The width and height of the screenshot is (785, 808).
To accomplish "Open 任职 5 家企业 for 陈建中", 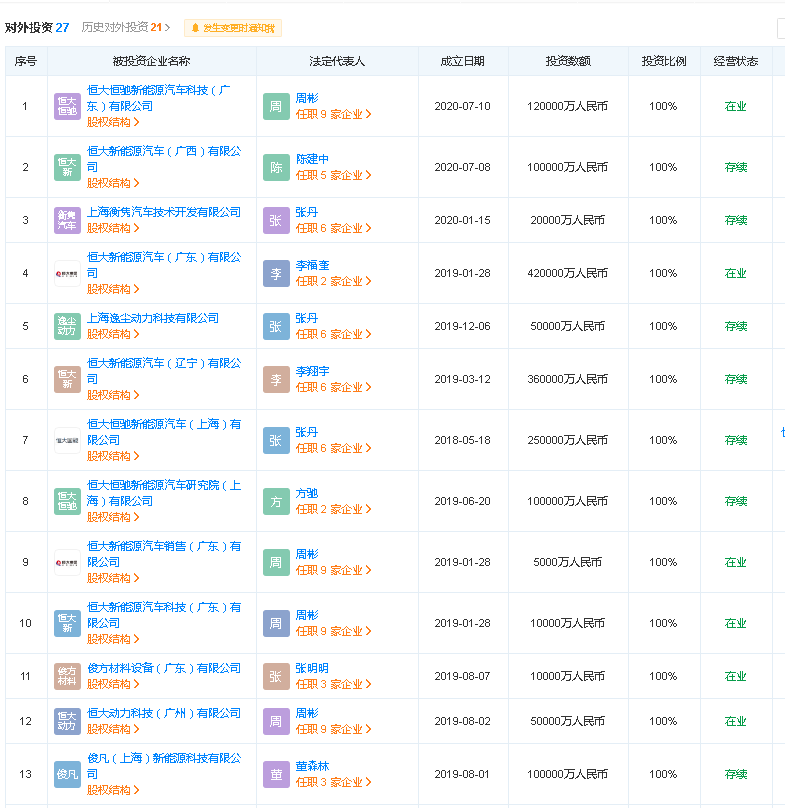I will click(x=333, y=175).
